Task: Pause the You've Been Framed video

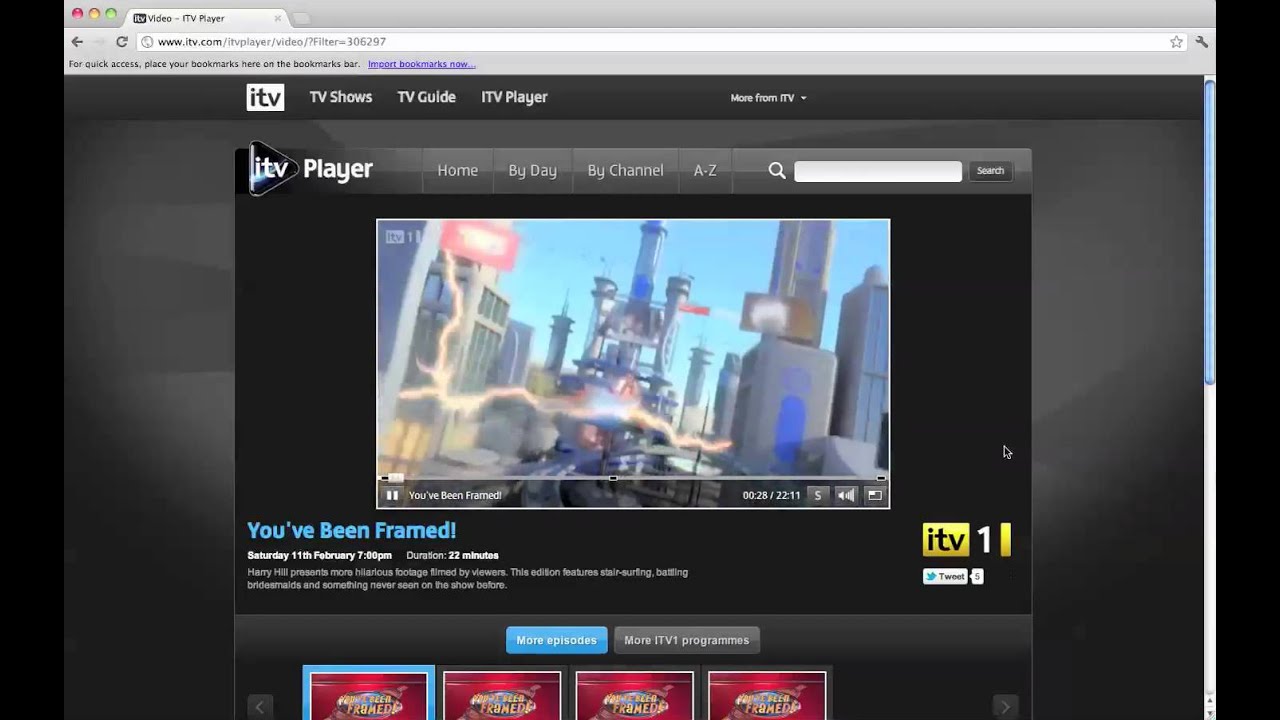Action: click(x=392, y=495)
